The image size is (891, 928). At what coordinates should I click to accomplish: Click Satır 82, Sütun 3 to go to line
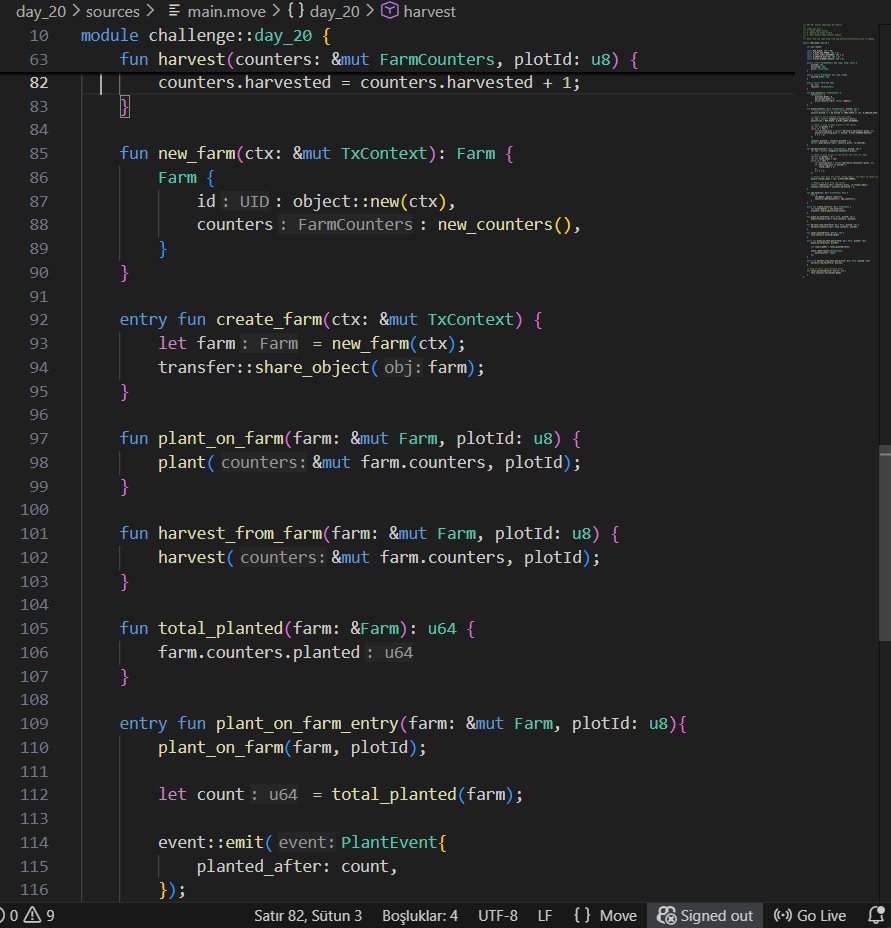pos(308,915)
